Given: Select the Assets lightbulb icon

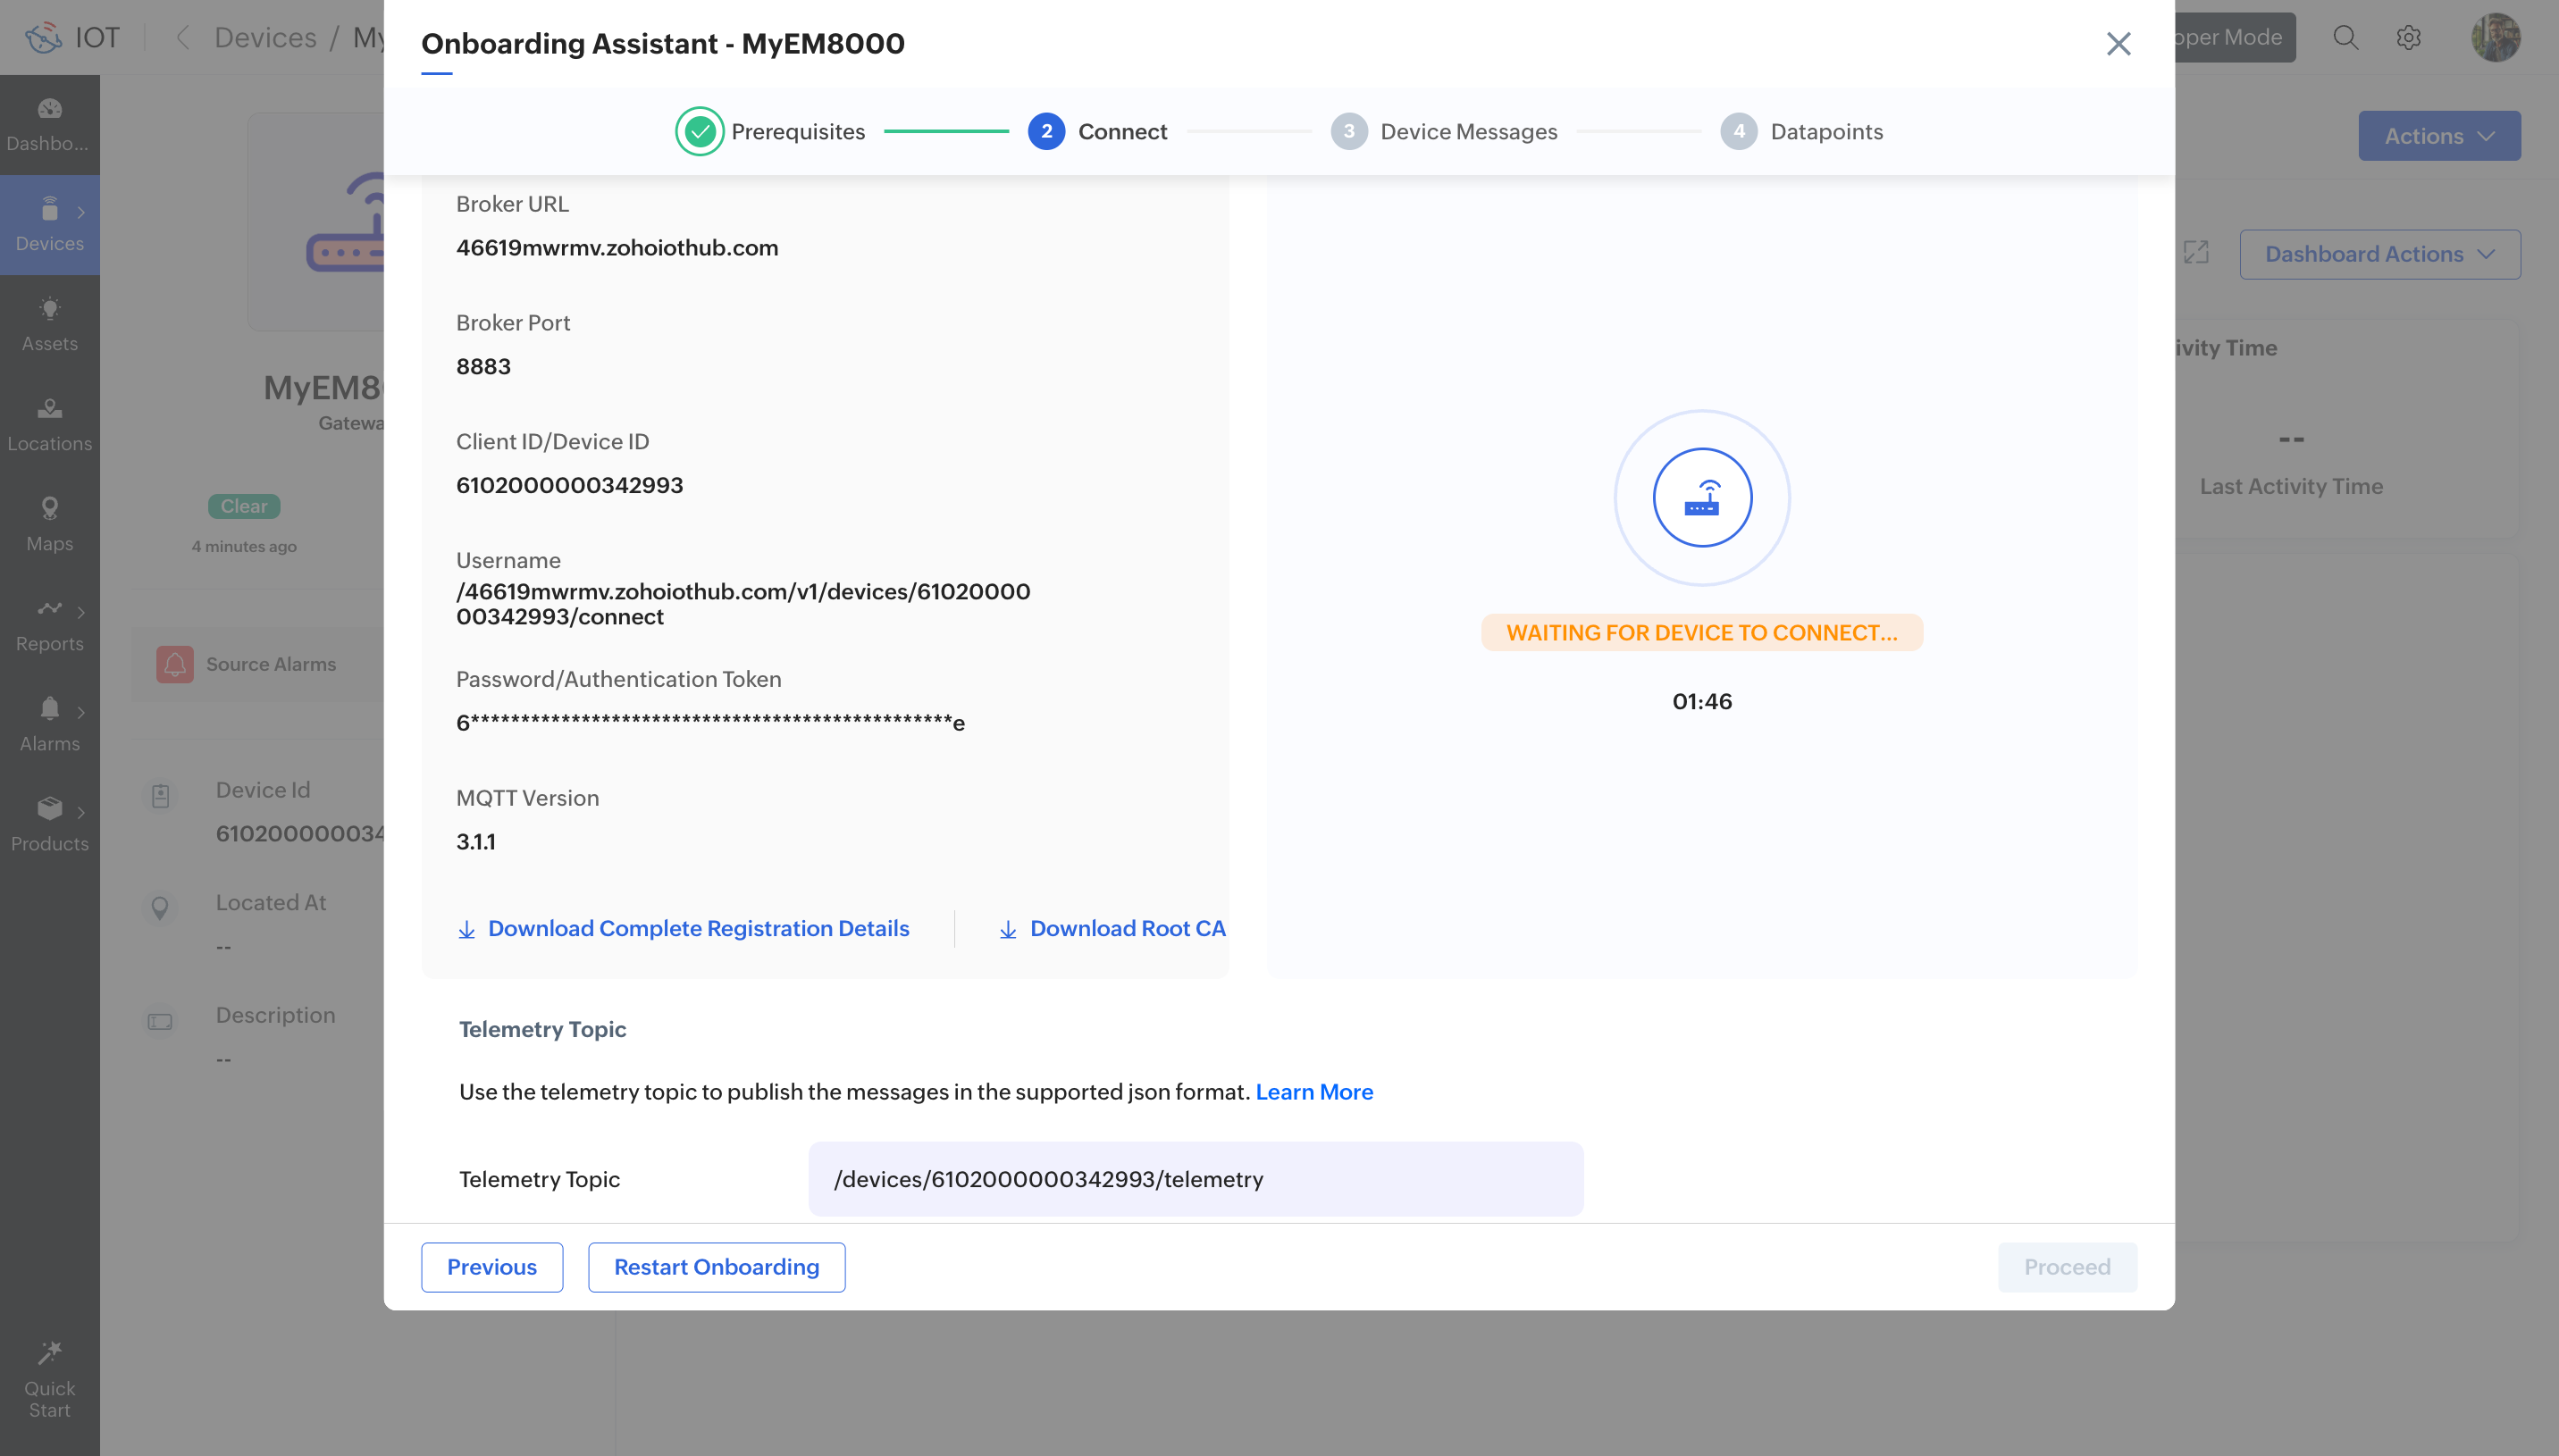Looking at the screenshot, I should (x=49, y=309).
